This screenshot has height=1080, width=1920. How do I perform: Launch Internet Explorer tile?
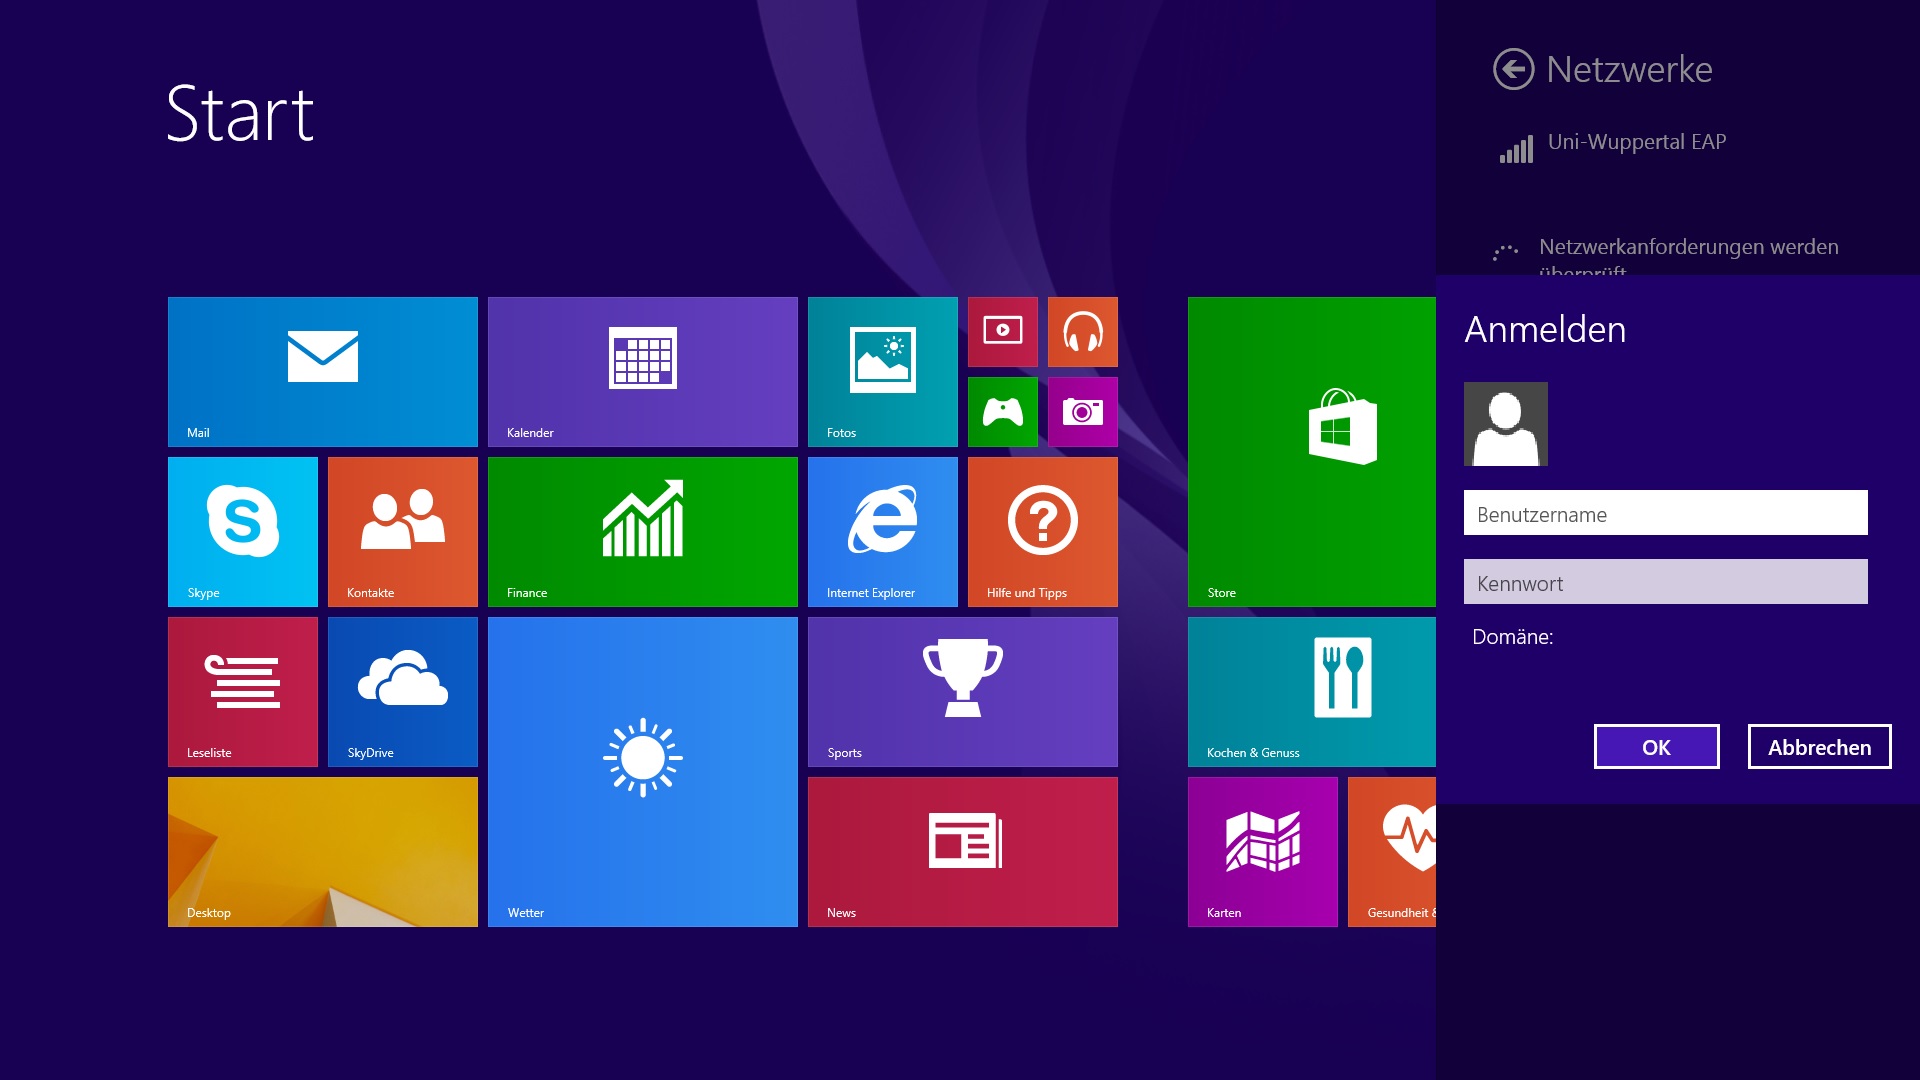coord(882,531)
